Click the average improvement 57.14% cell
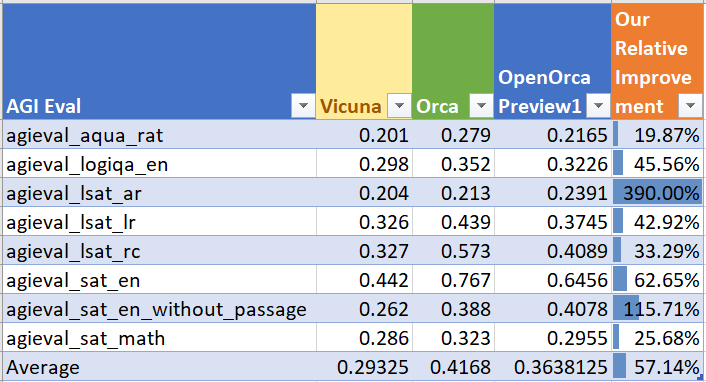 click(x=657, y=366)
